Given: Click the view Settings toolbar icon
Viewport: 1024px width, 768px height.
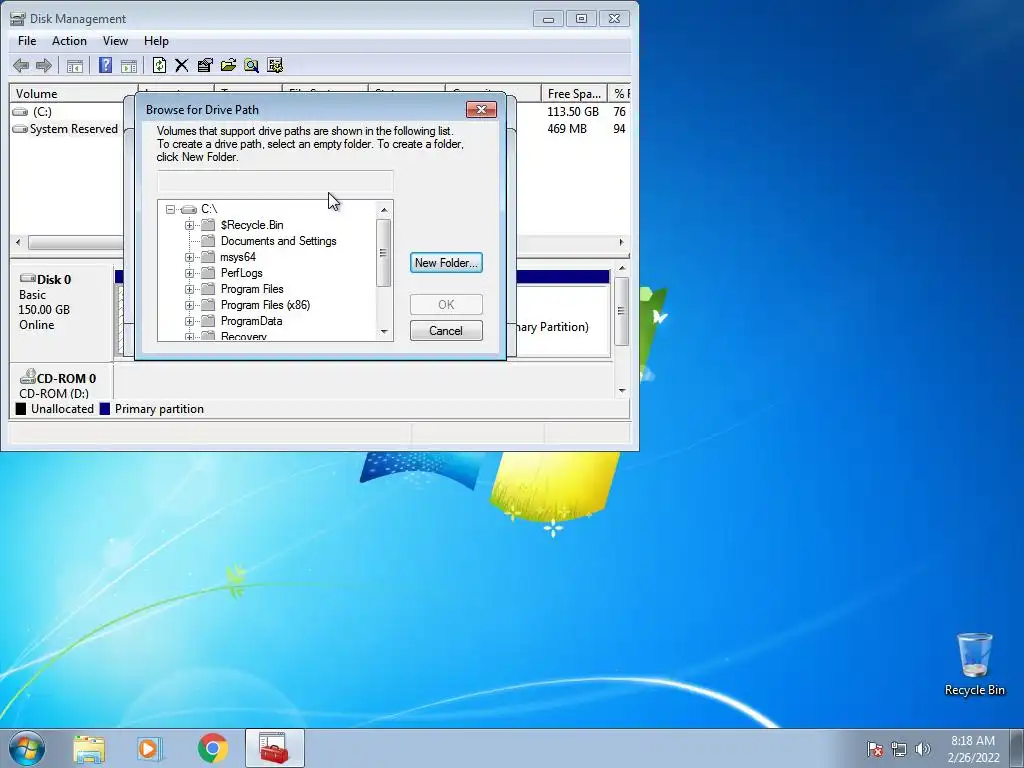Looking at the screenshot, I should 275,65.
